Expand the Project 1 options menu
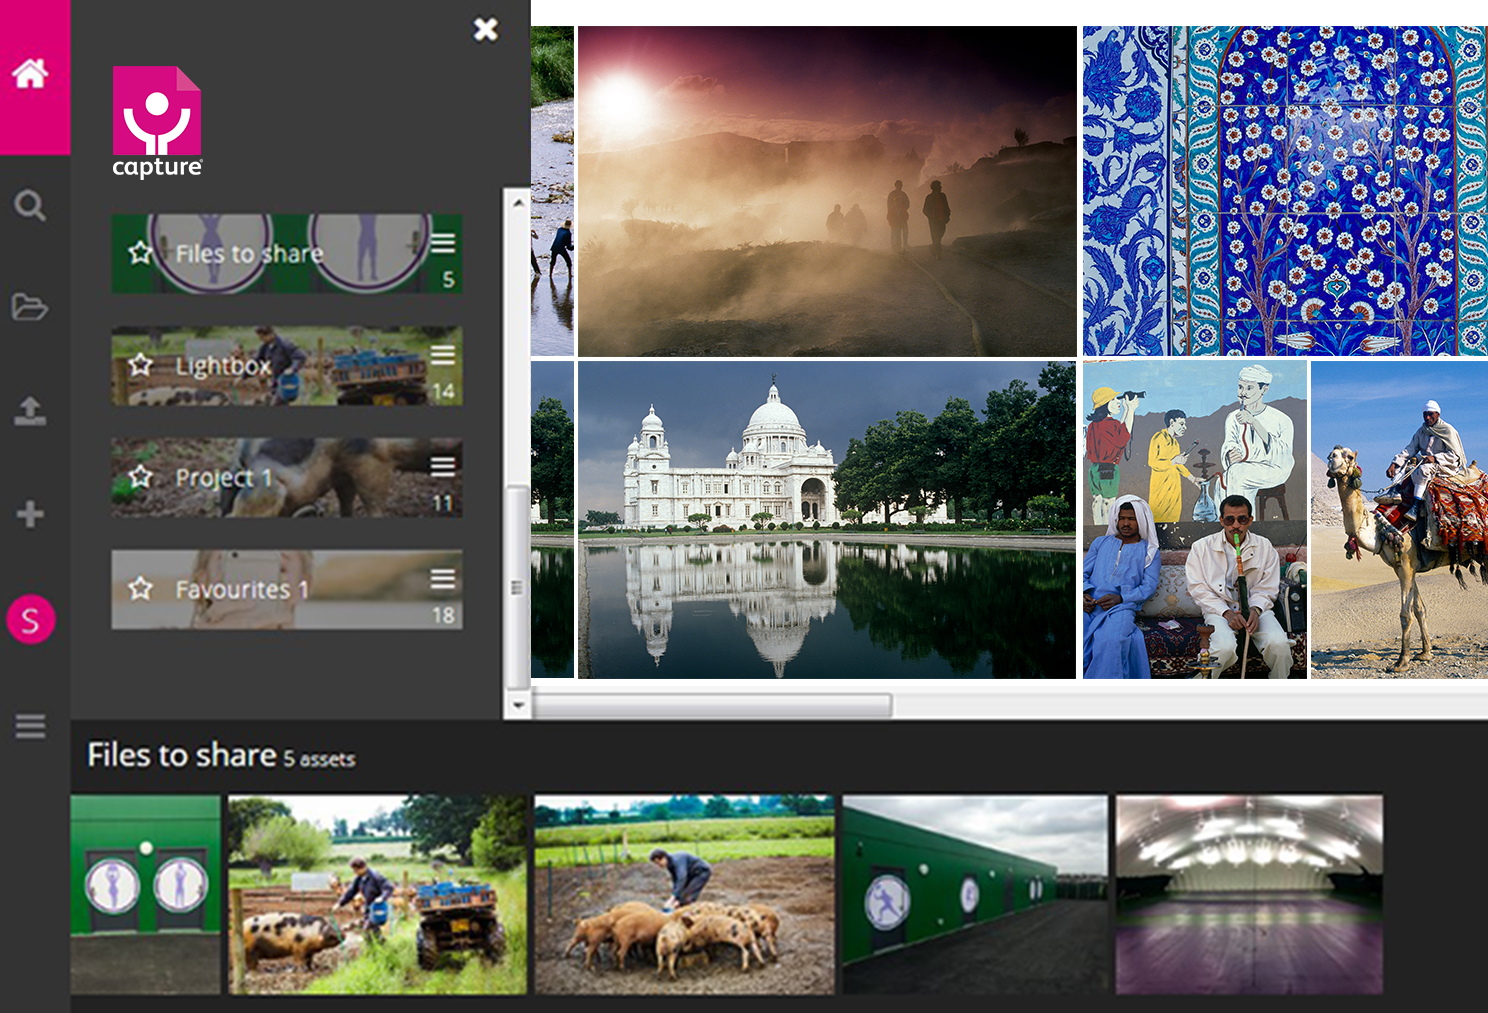 tap(443, 466)
